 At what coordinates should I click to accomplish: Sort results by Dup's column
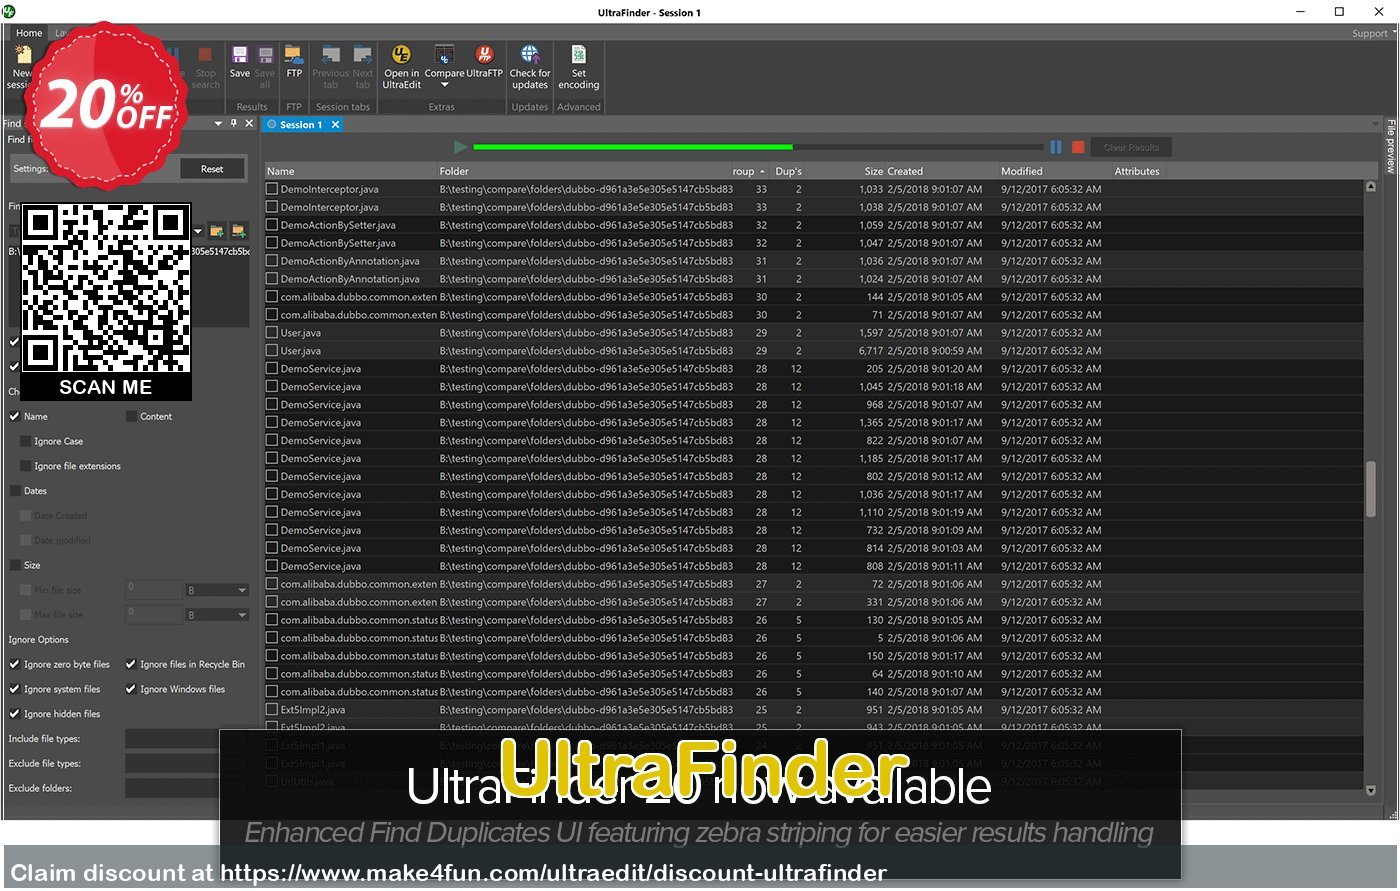tap(789, 171)
